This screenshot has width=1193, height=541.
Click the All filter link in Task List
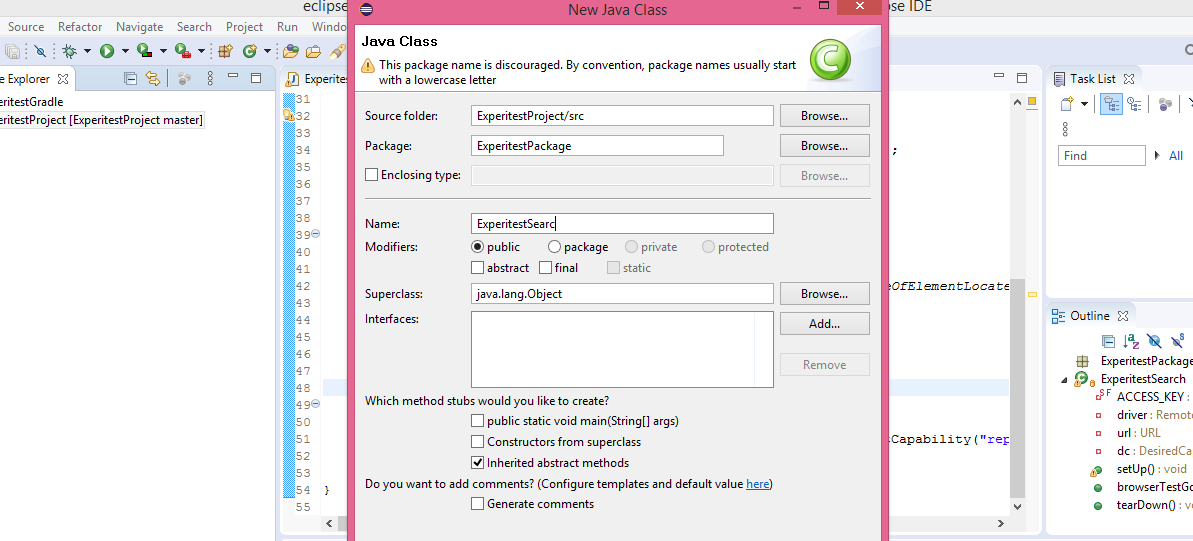click(1176, 155)
